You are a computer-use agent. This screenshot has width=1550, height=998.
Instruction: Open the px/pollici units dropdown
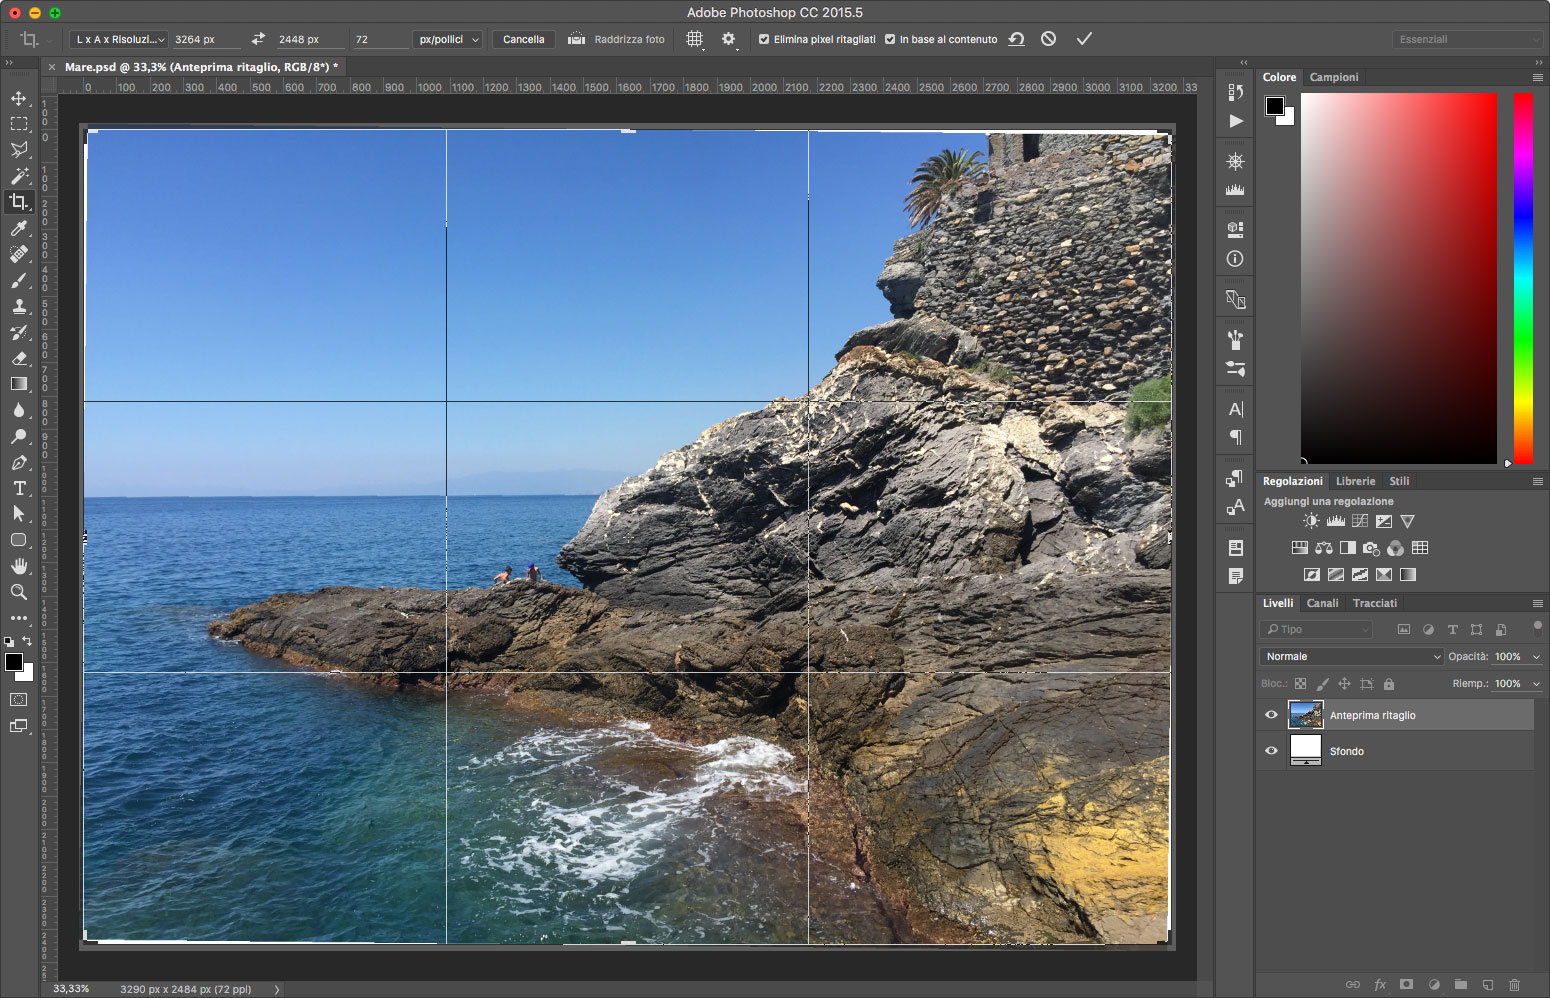point(448,40)
